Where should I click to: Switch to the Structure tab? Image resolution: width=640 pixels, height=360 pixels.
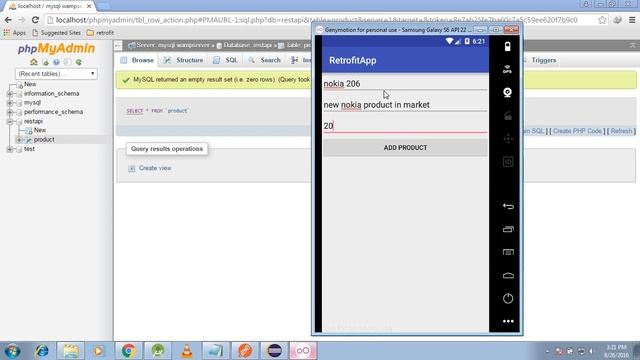(183, 60)
